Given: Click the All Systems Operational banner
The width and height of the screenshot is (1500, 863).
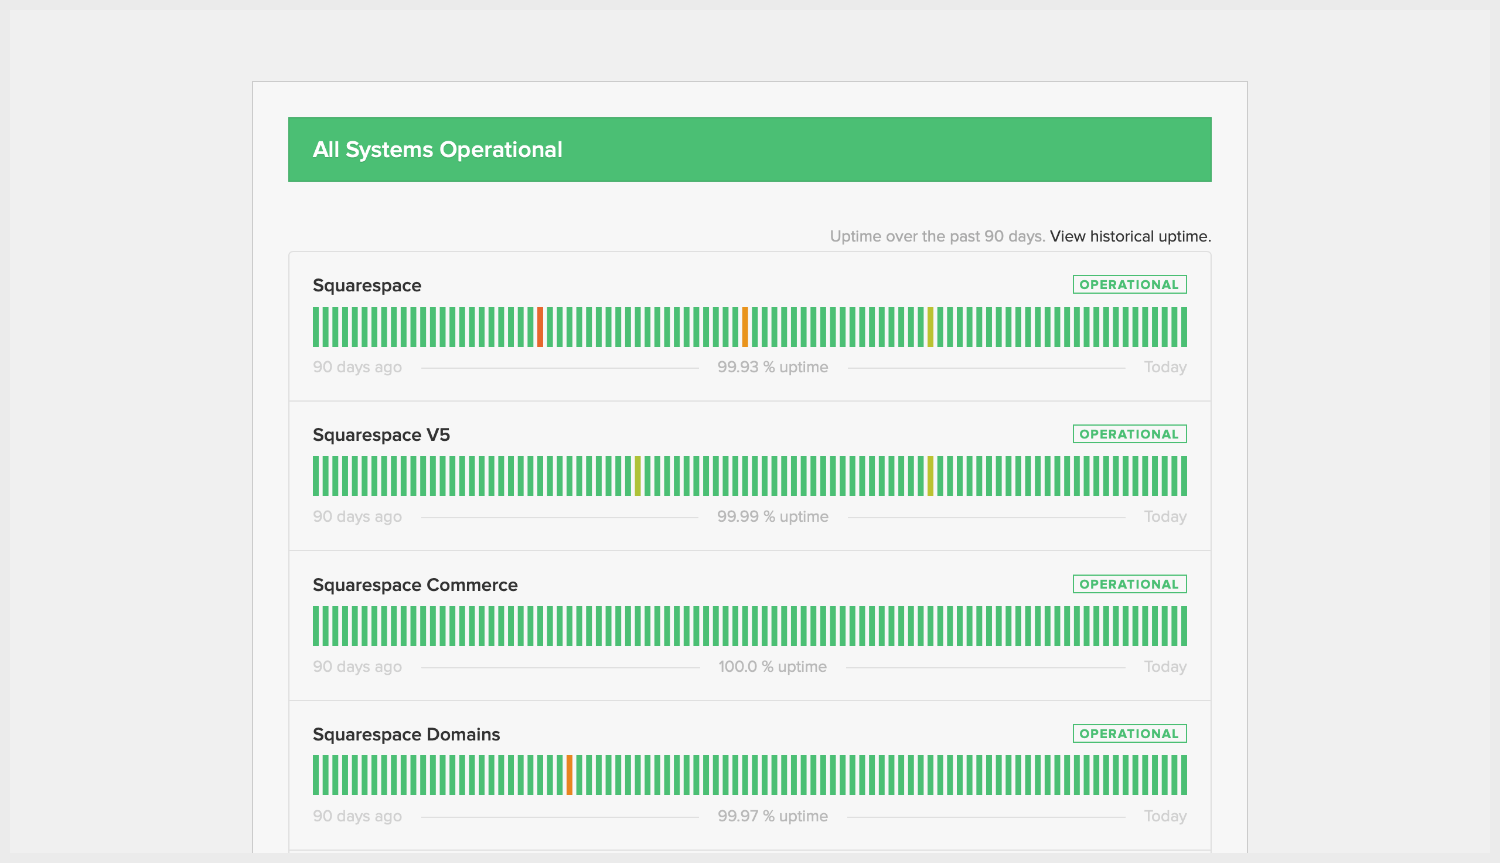Looking at the screenshot, I should coord(750,150).
